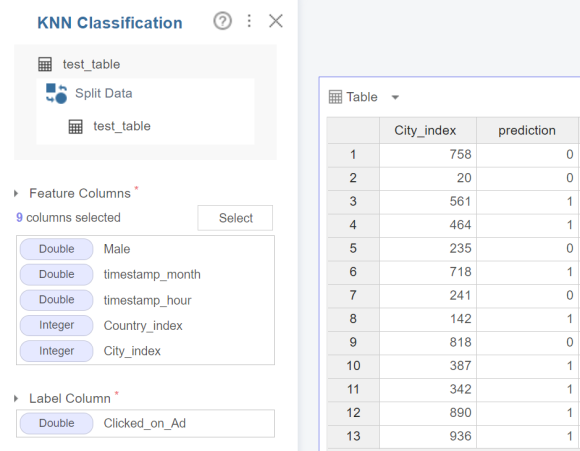The image size is (580, 451).
Task: Open the help question mark icon
Action: 222,21
